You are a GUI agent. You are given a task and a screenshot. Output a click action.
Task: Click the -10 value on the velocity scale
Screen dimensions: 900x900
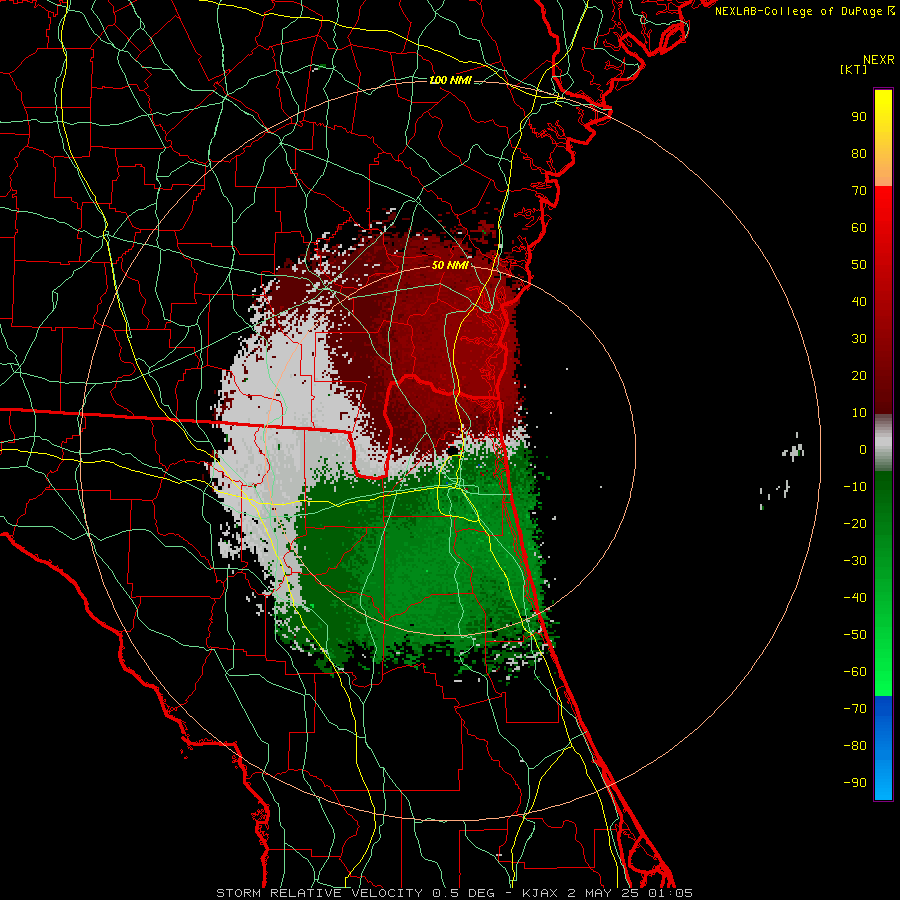(855, 487)
